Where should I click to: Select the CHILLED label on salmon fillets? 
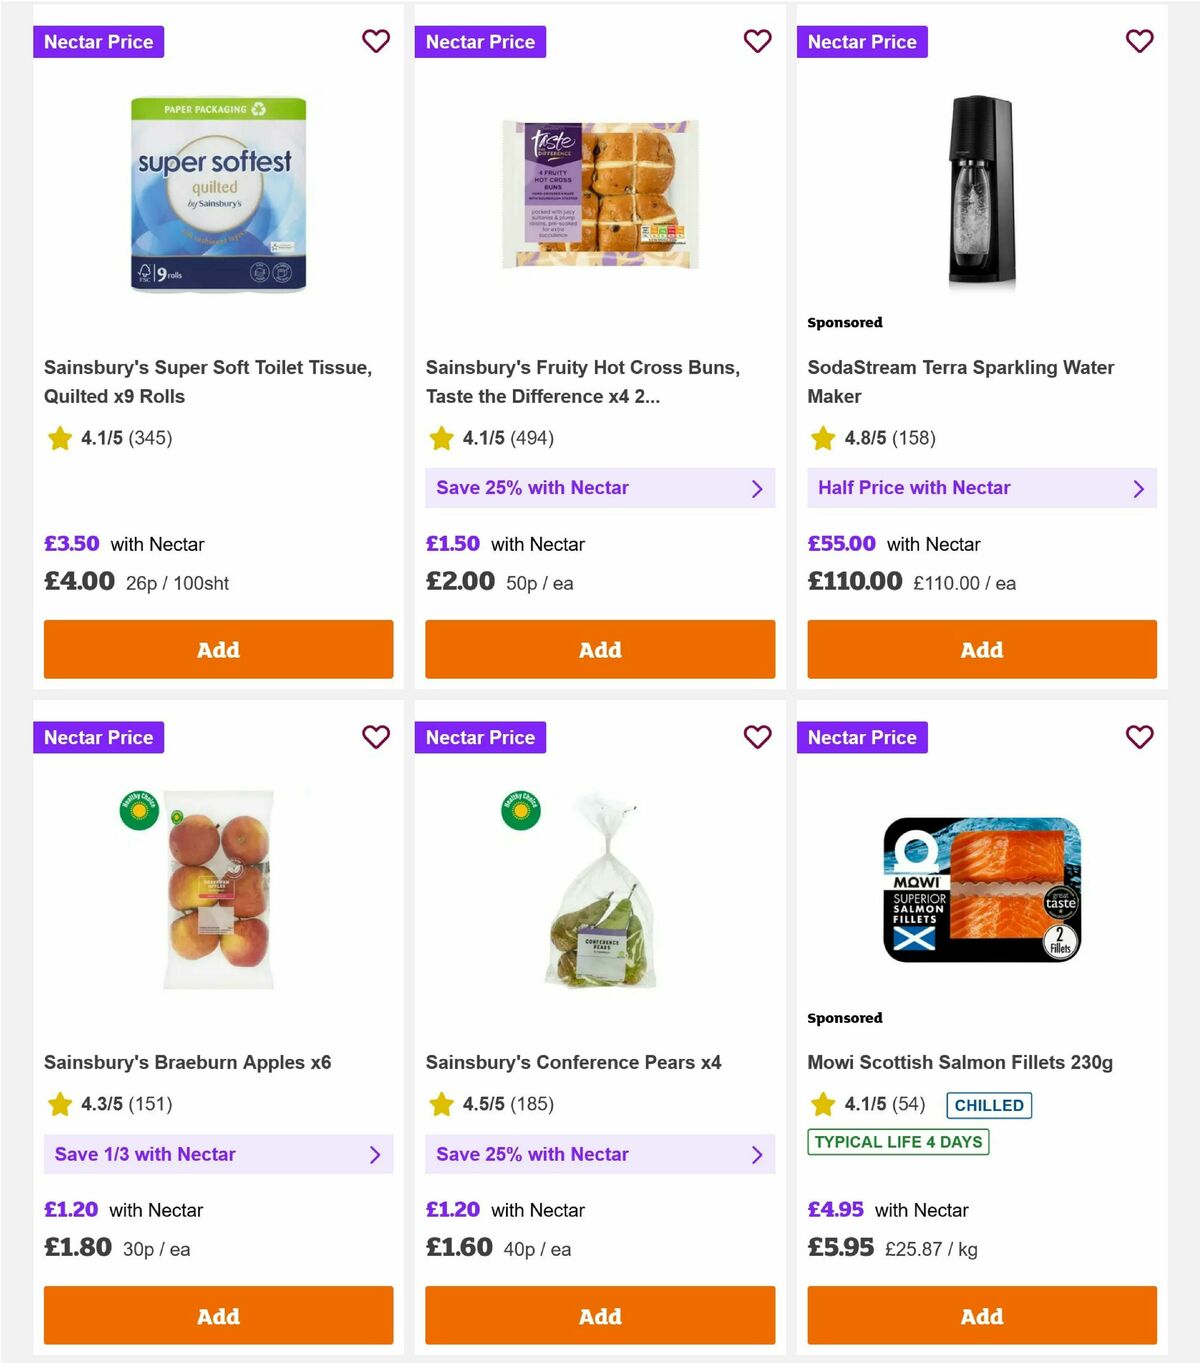click(x=989, y=1105)
